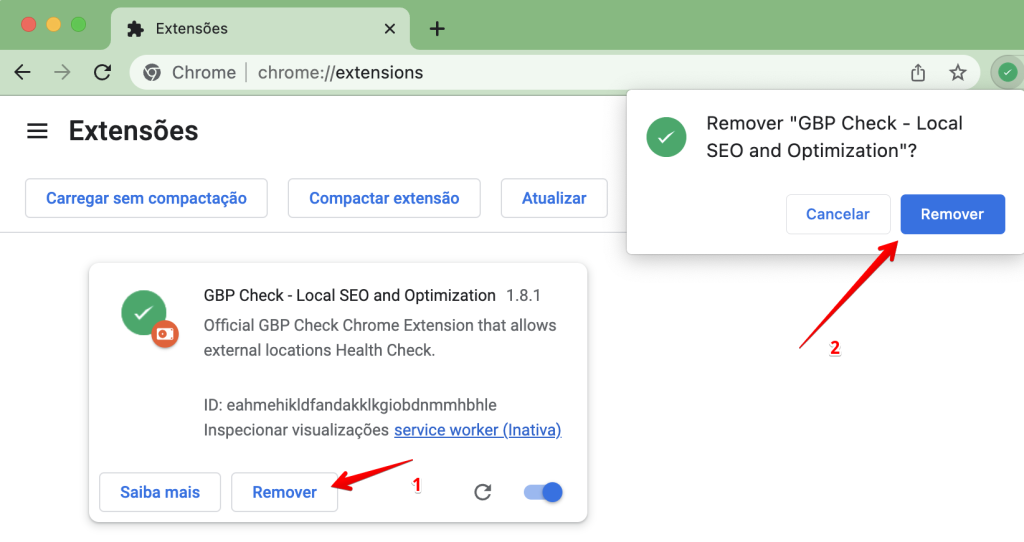Screen dimensions: 1024x542
Task: Confirm removal with the blue Remover button
Action: point(952,214)
